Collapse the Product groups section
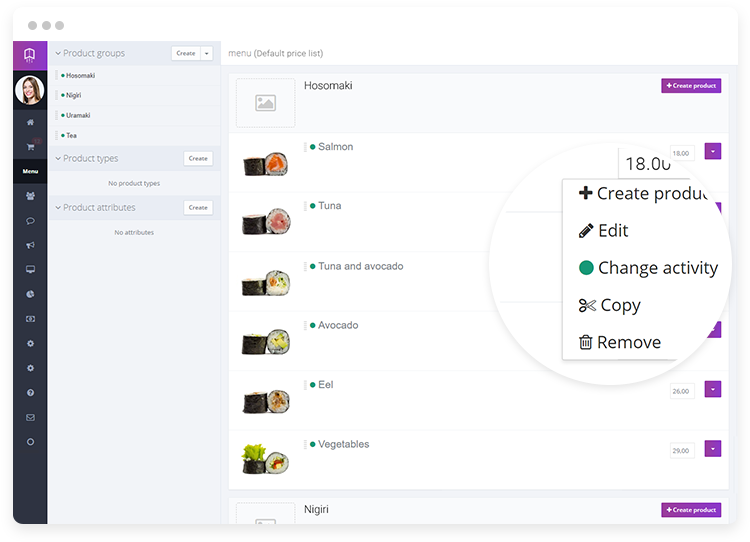 [x=58, y=53]
